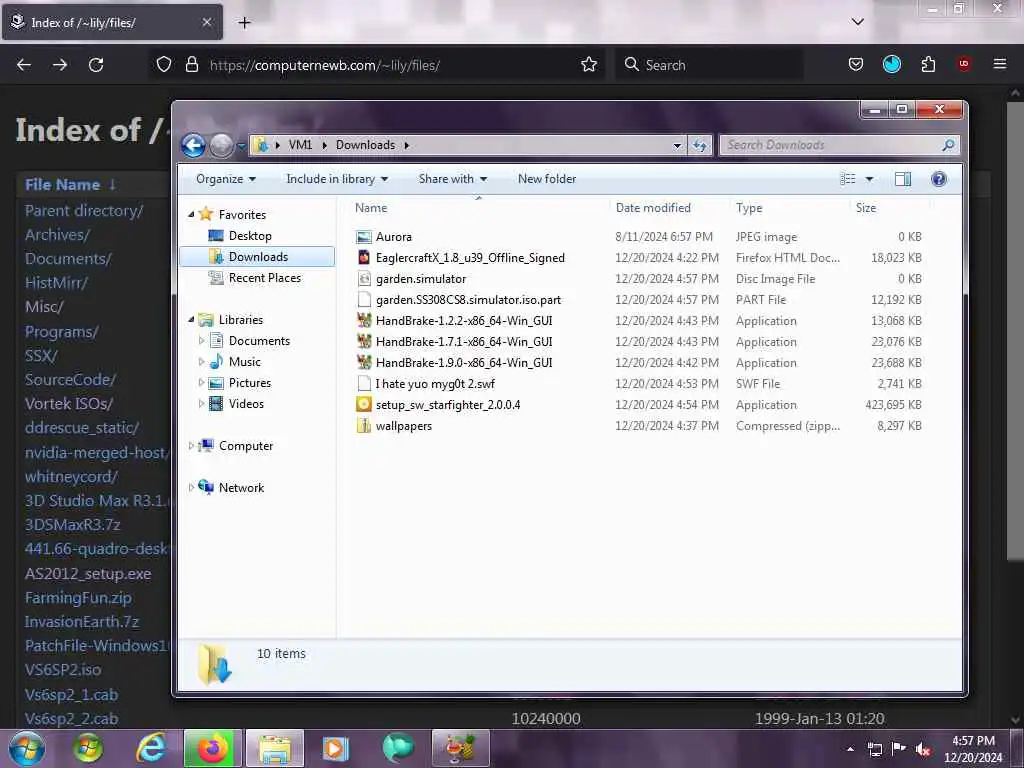The image size is (1024, 768).
Task: Bookmark page with Firefox star icon
Action: pyautogui.click(x=589, y=65)
